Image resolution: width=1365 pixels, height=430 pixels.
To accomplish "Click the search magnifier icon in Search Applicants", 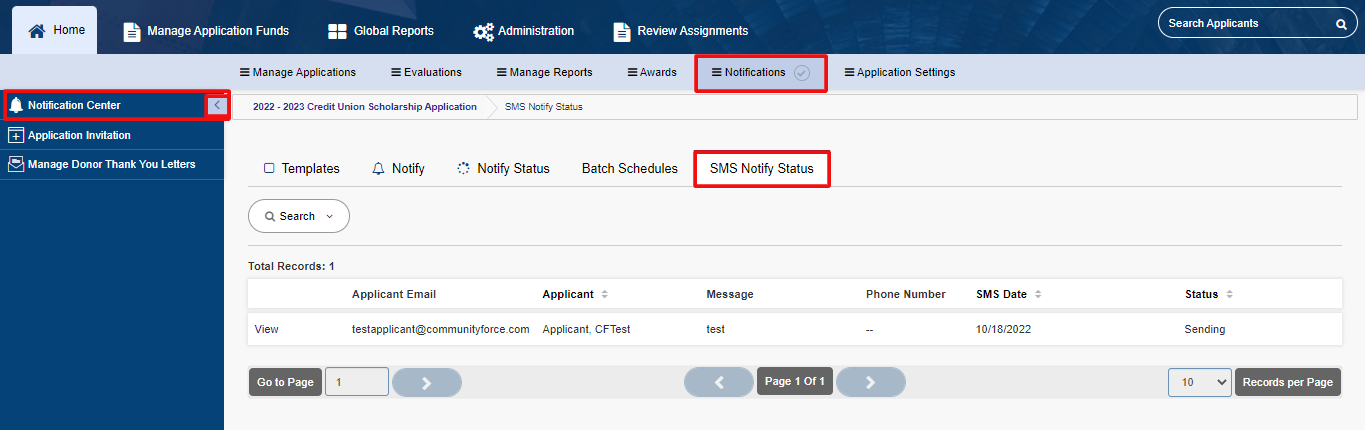I will click(1341, 23).
